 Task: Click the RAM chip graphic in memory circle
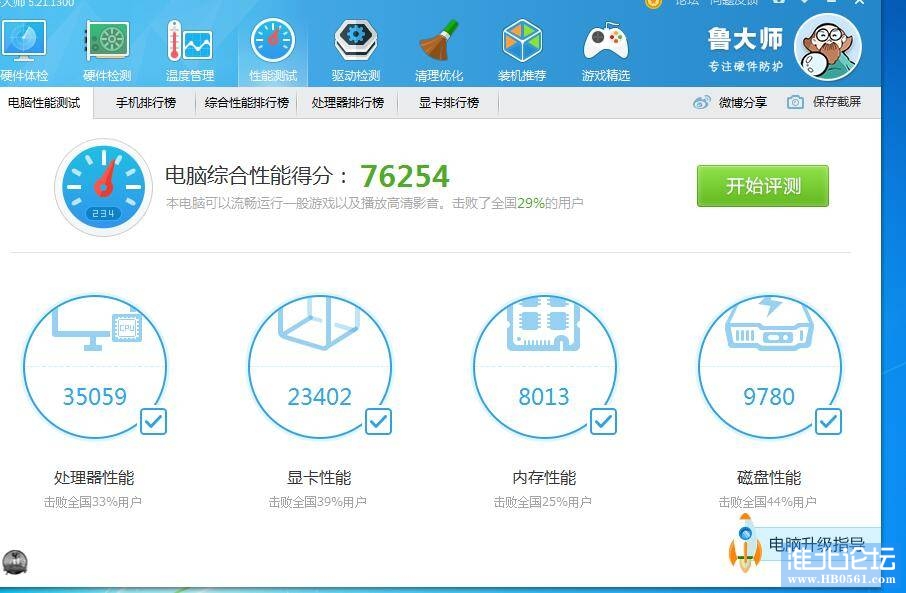[x=544, y=324]
